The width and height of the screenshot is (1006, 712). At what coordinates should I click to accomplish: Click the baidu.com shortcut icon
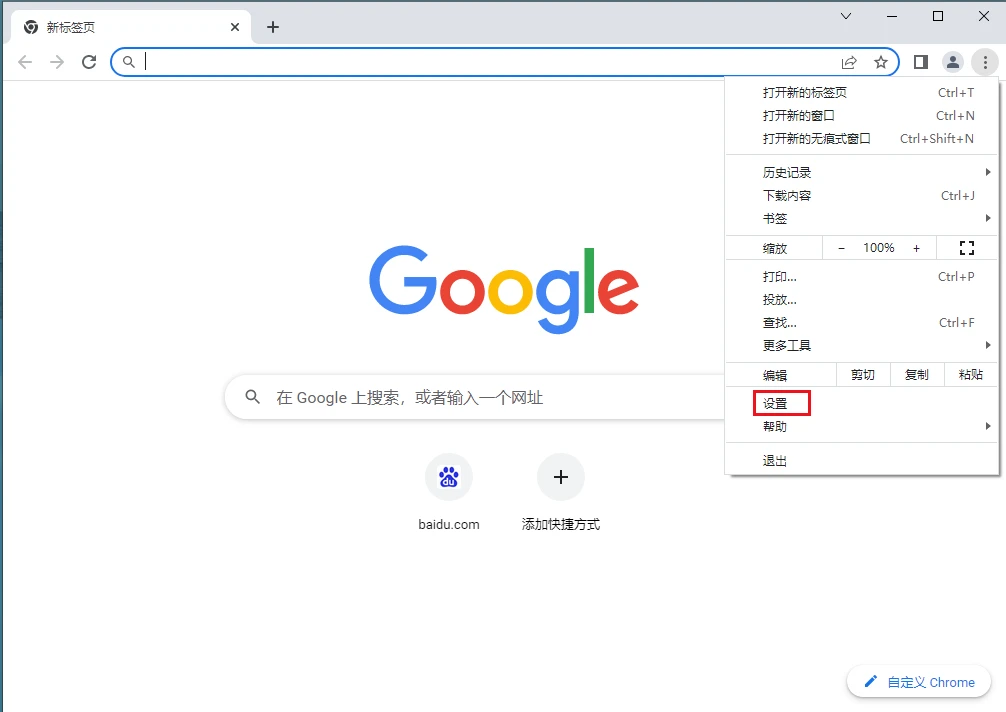click(x=448, y=477)
